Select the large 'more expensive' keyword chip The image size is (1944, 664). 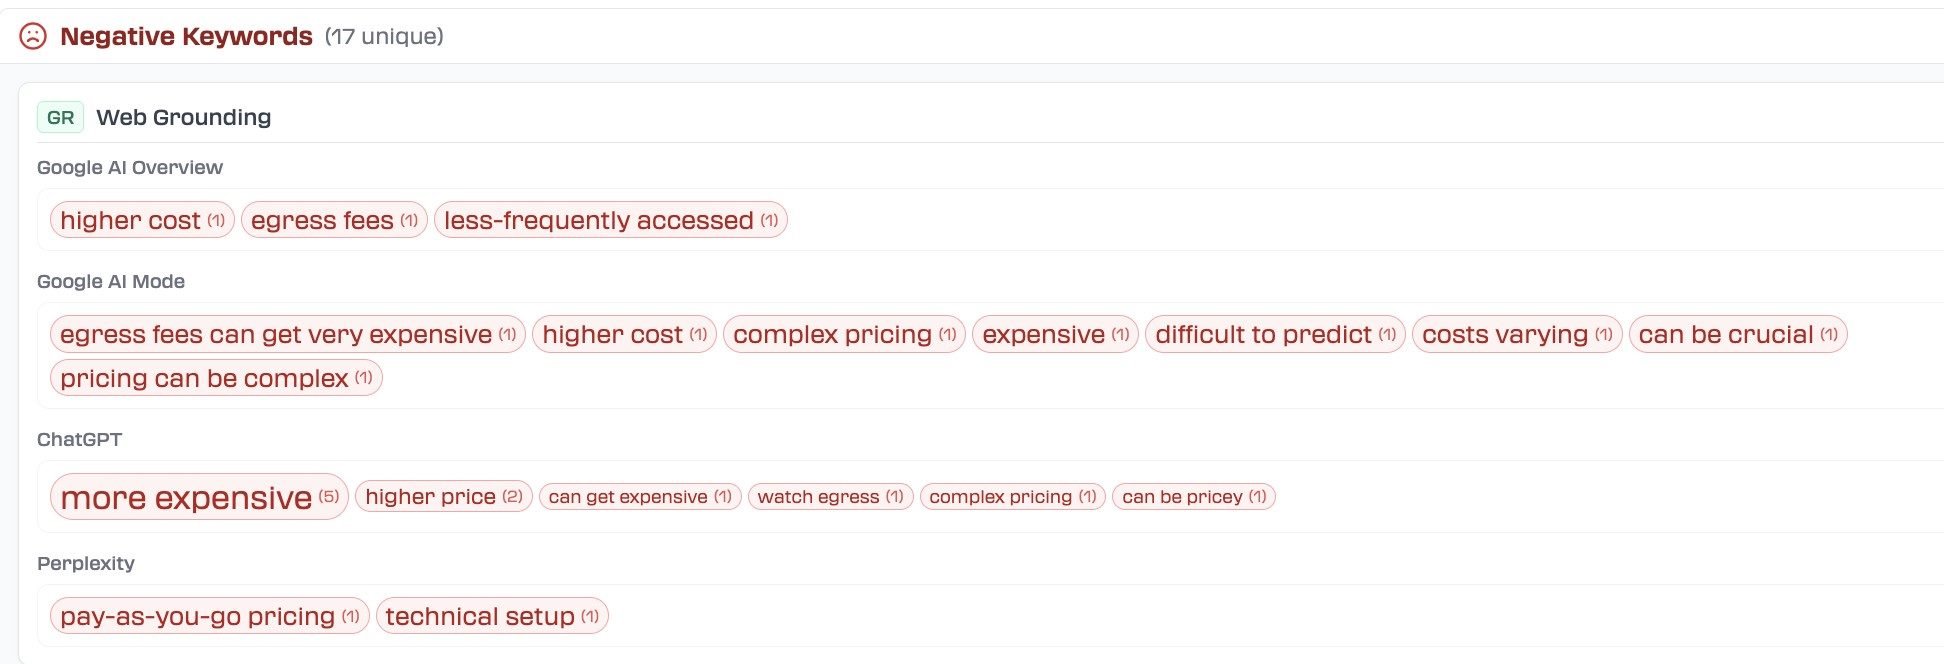click(x=198, y=497)
